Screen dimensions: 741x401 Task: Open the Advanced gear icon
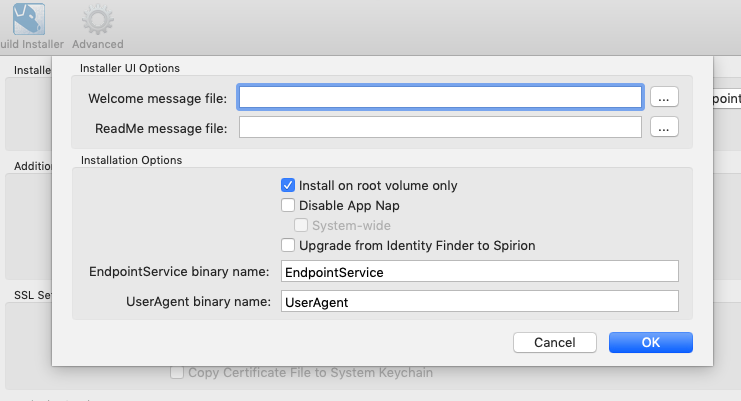[x=97, y=19]
